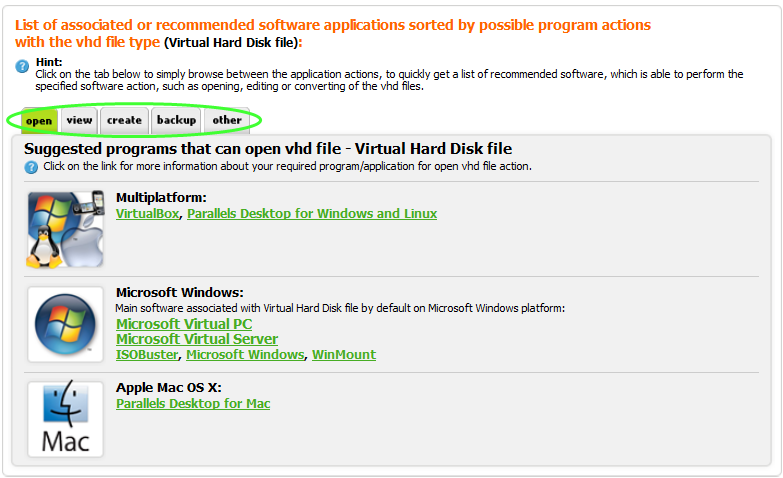Open the VirtualBox link
783x478 pixels.
pyautogui.click(x=147, y=214)
